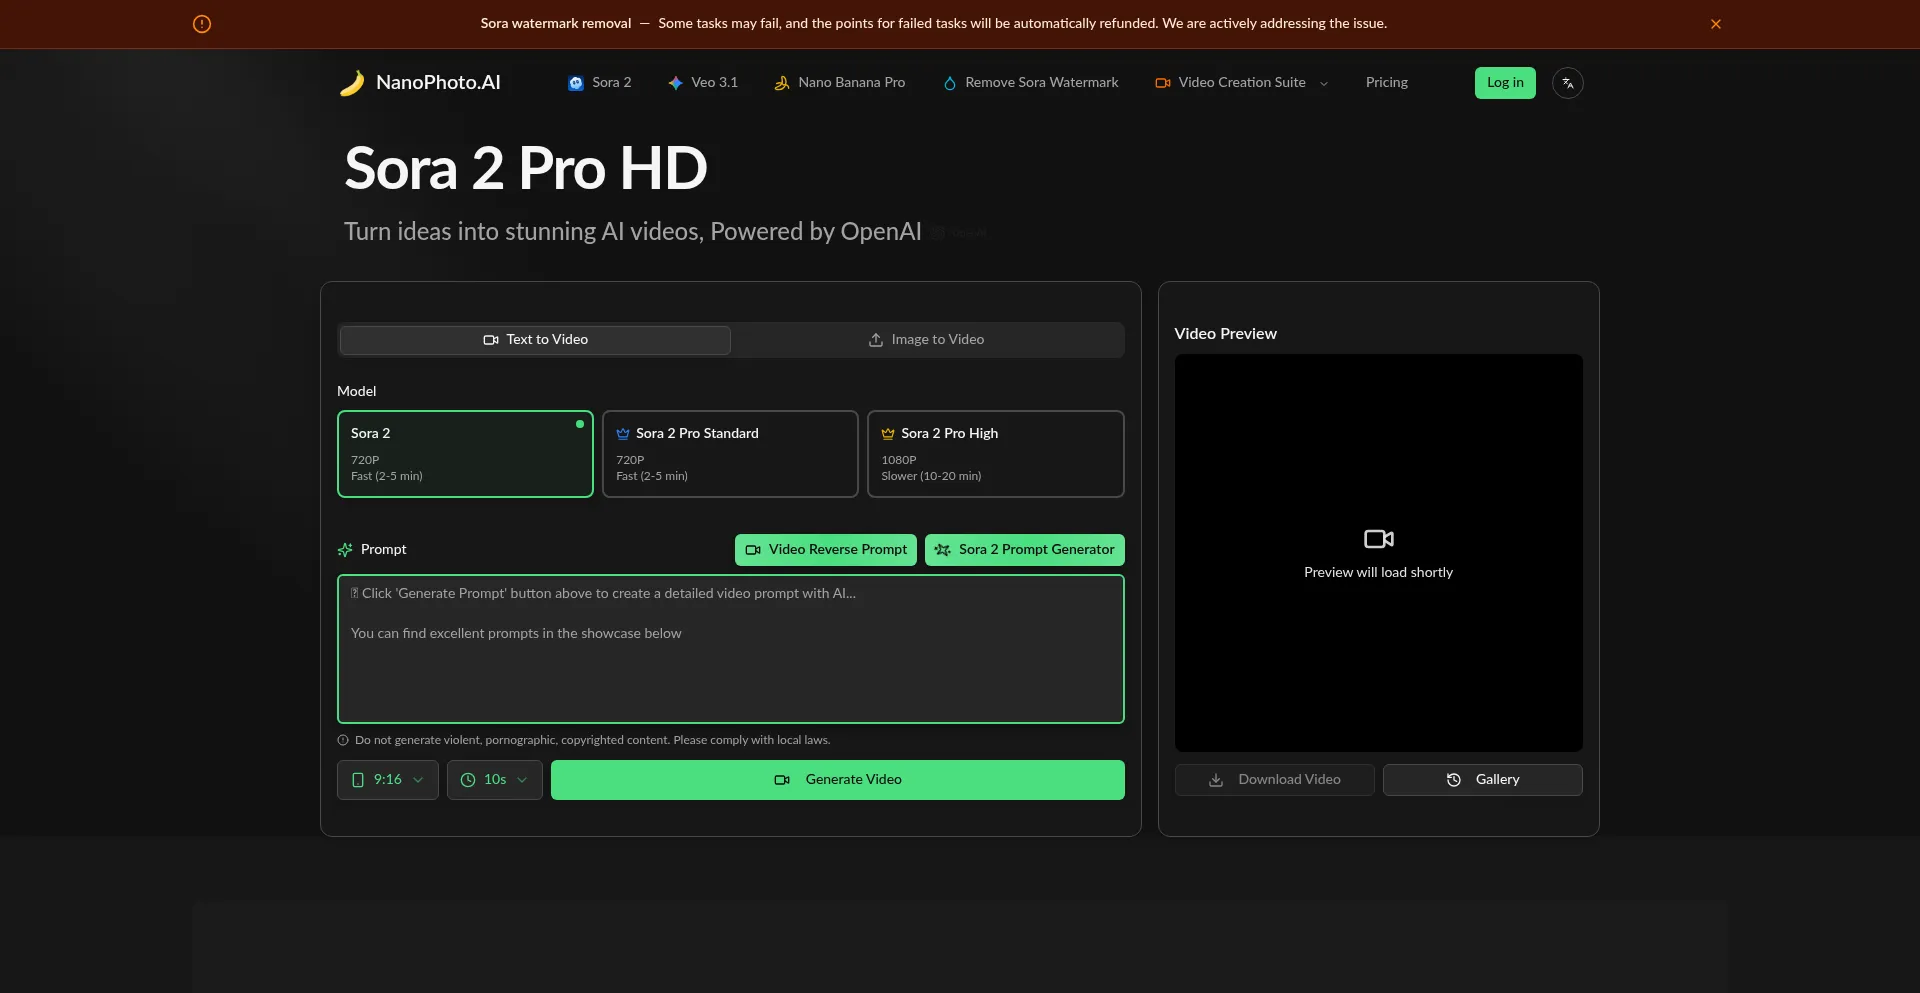Screen dimensions: 1920x993
Task: Open the 10s duration dropdown
Action: click(494, 780)
